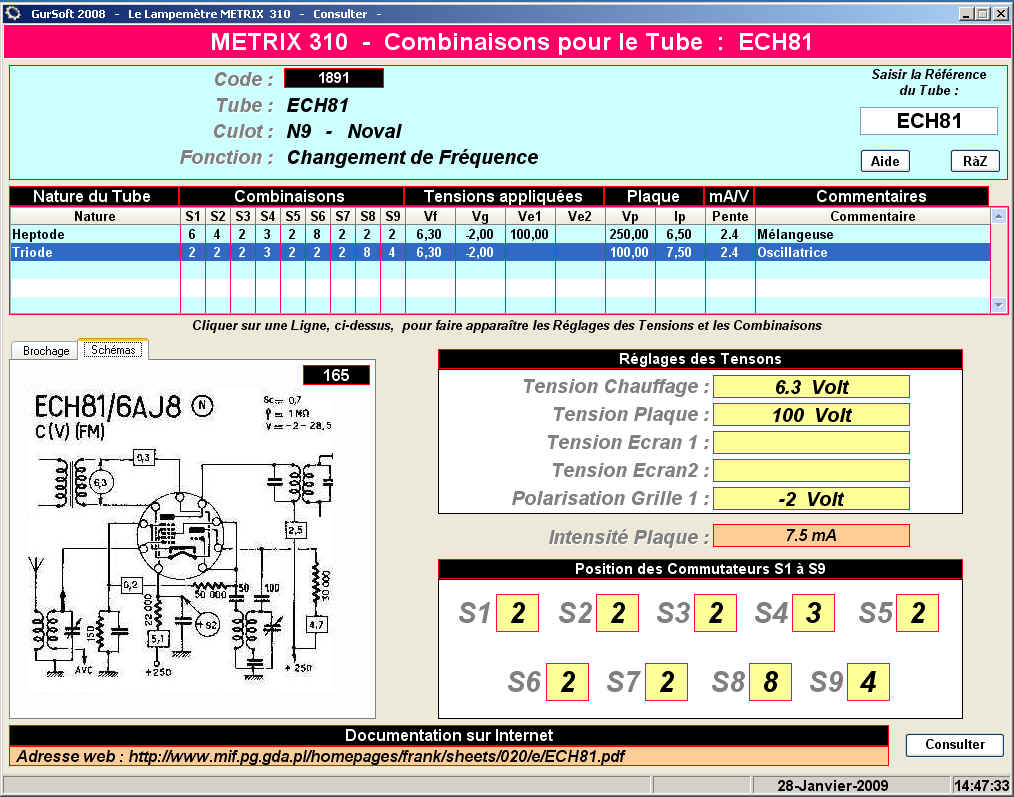1014x797 pixels.
Task: Click the Intensité Plaque value 7.5 mA
Action: click(811, 536)
